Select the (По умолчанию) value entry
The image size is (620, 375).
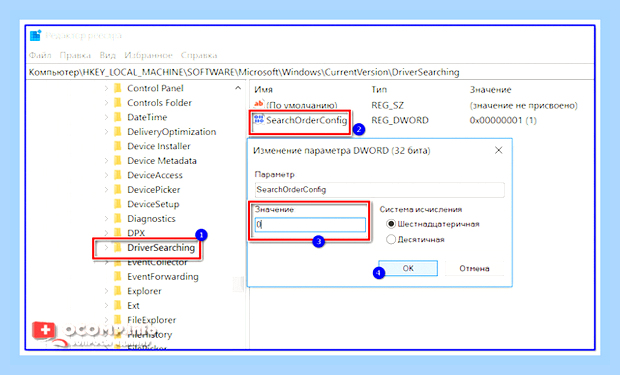pos(302,105)
